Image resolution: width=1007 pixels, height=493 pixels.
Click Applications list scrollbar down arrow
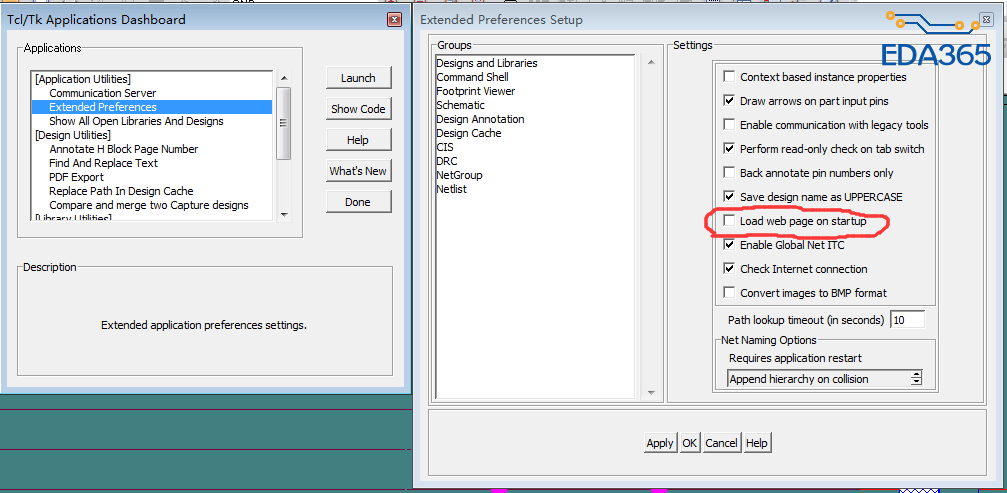pos(284,214)
